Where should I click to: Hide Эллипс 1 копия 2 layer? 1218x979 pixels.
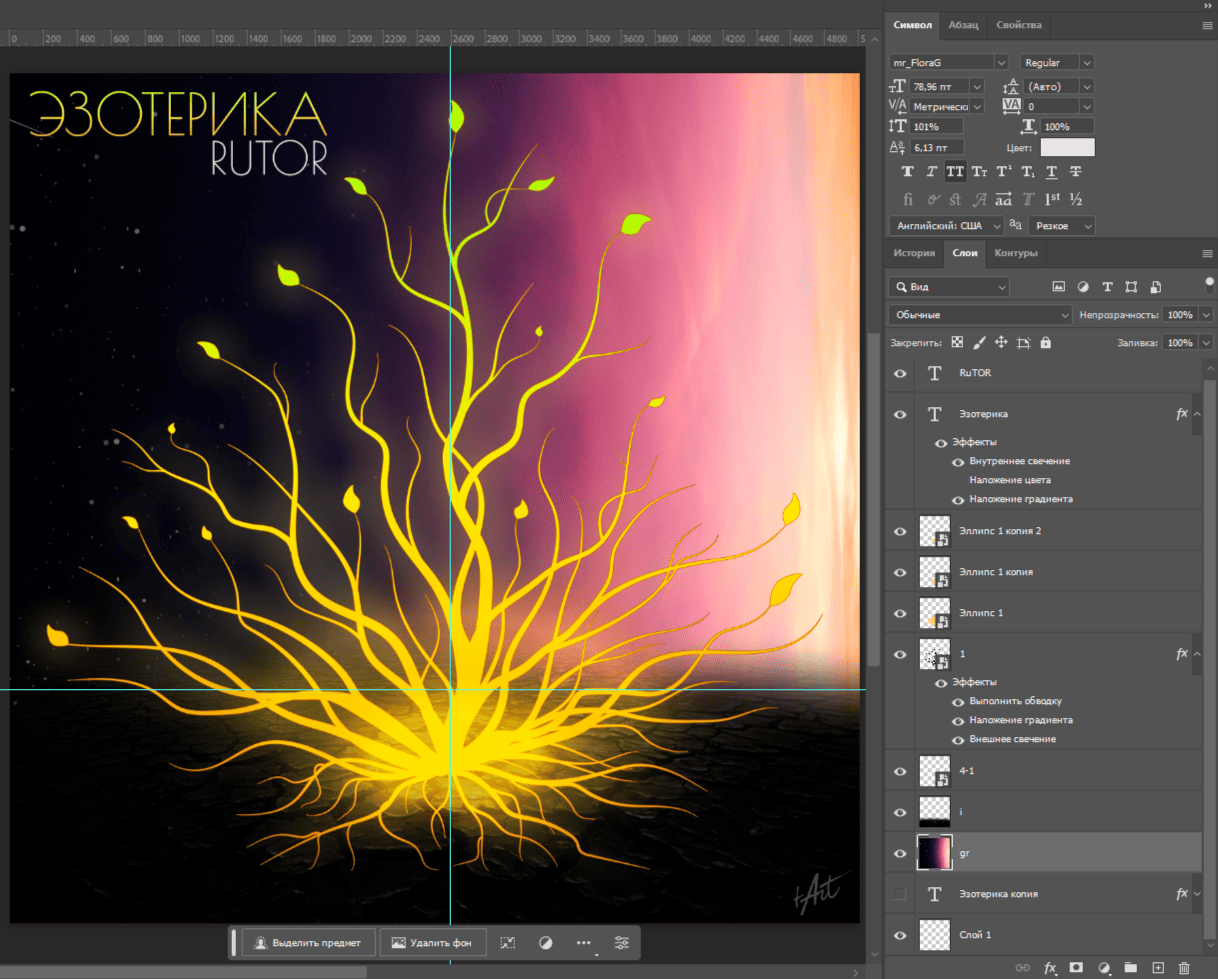(900, 531)
